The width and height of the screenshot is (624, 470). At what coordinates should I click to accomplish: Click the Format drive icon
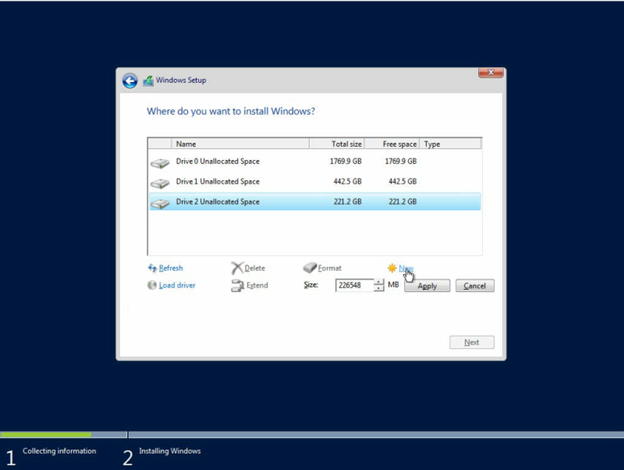pyautogui.click(x=310, y=267)
